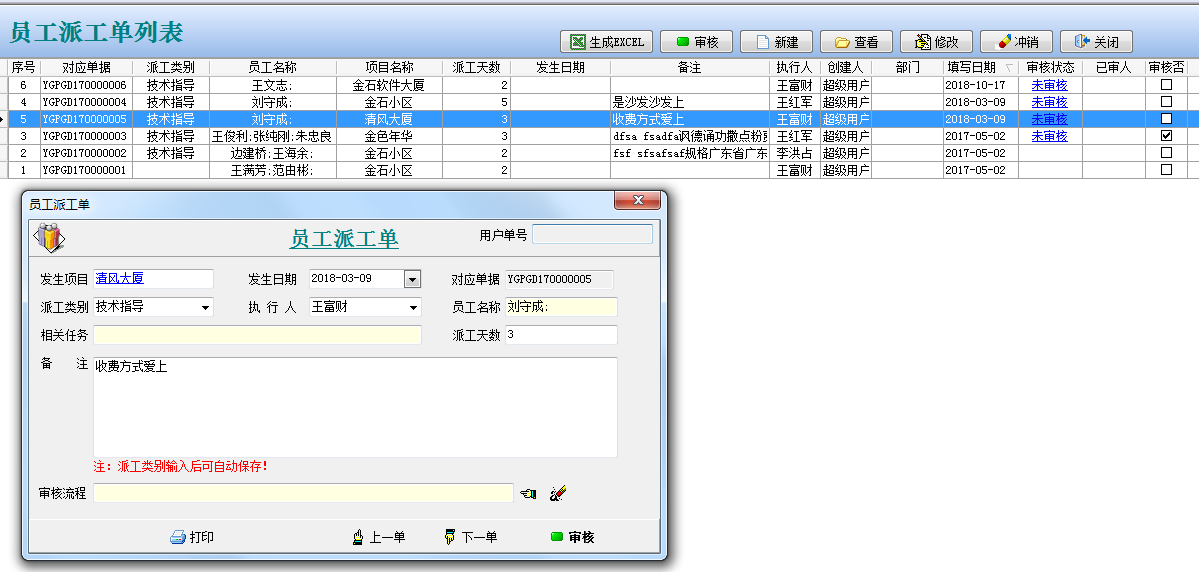
Task: Tick 审核否 checkbox for row 6
Action: pos(1166,85)
